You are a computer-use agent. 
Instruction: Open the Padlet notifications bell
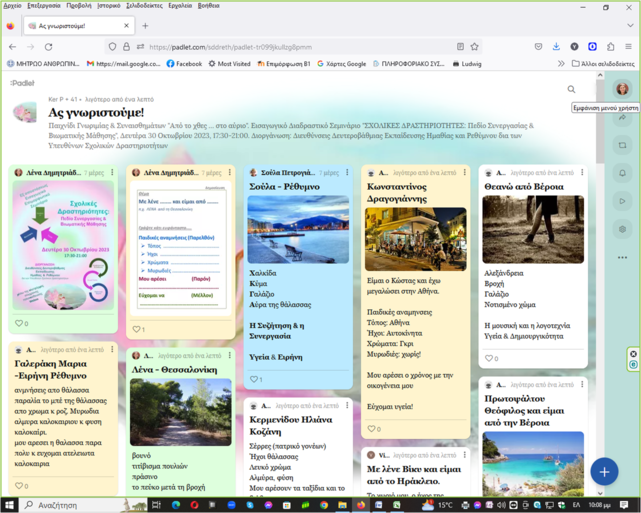622,173
